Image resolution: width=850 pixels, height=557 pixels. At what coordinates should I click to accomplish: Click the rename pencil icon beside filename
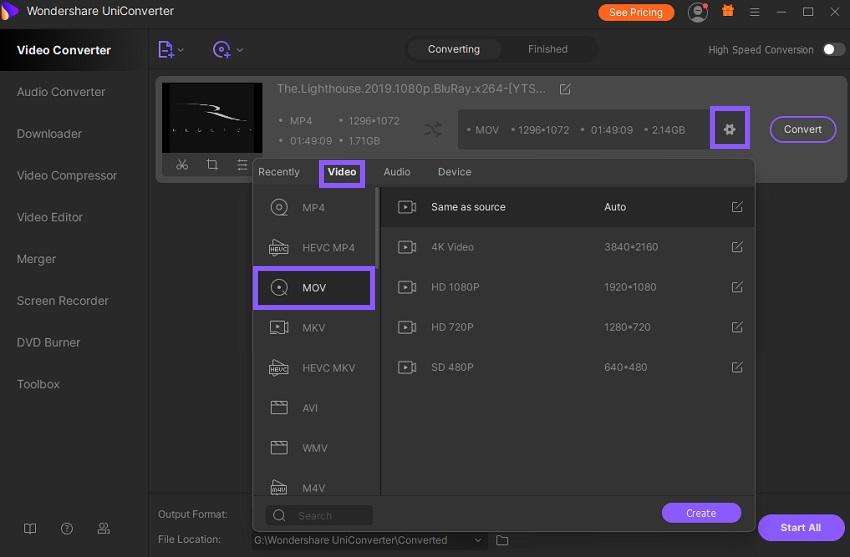pyautogui.click(x=565, y=89)
